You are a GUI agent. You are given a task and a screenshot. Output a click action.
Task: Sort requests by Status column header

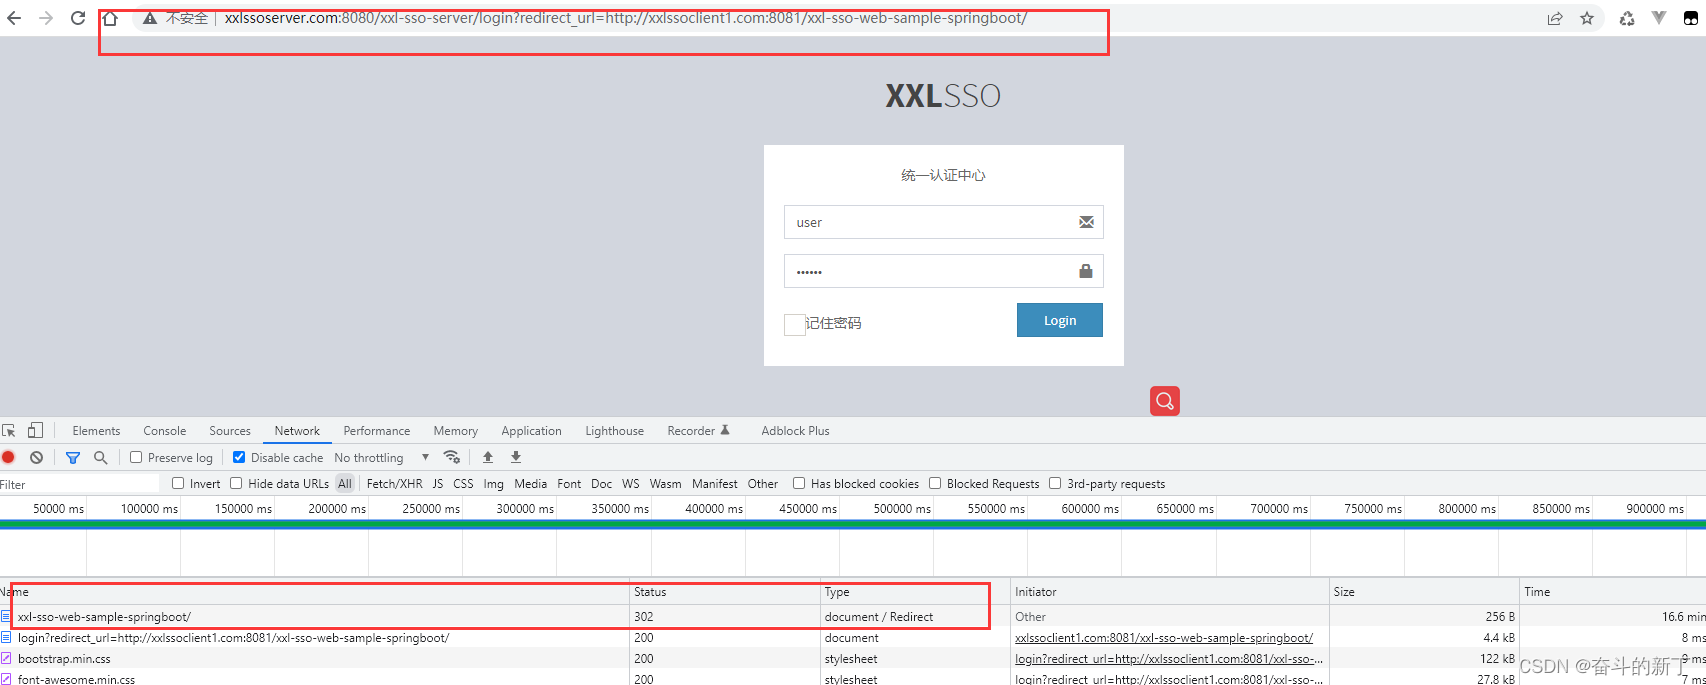tap(724, 592)
